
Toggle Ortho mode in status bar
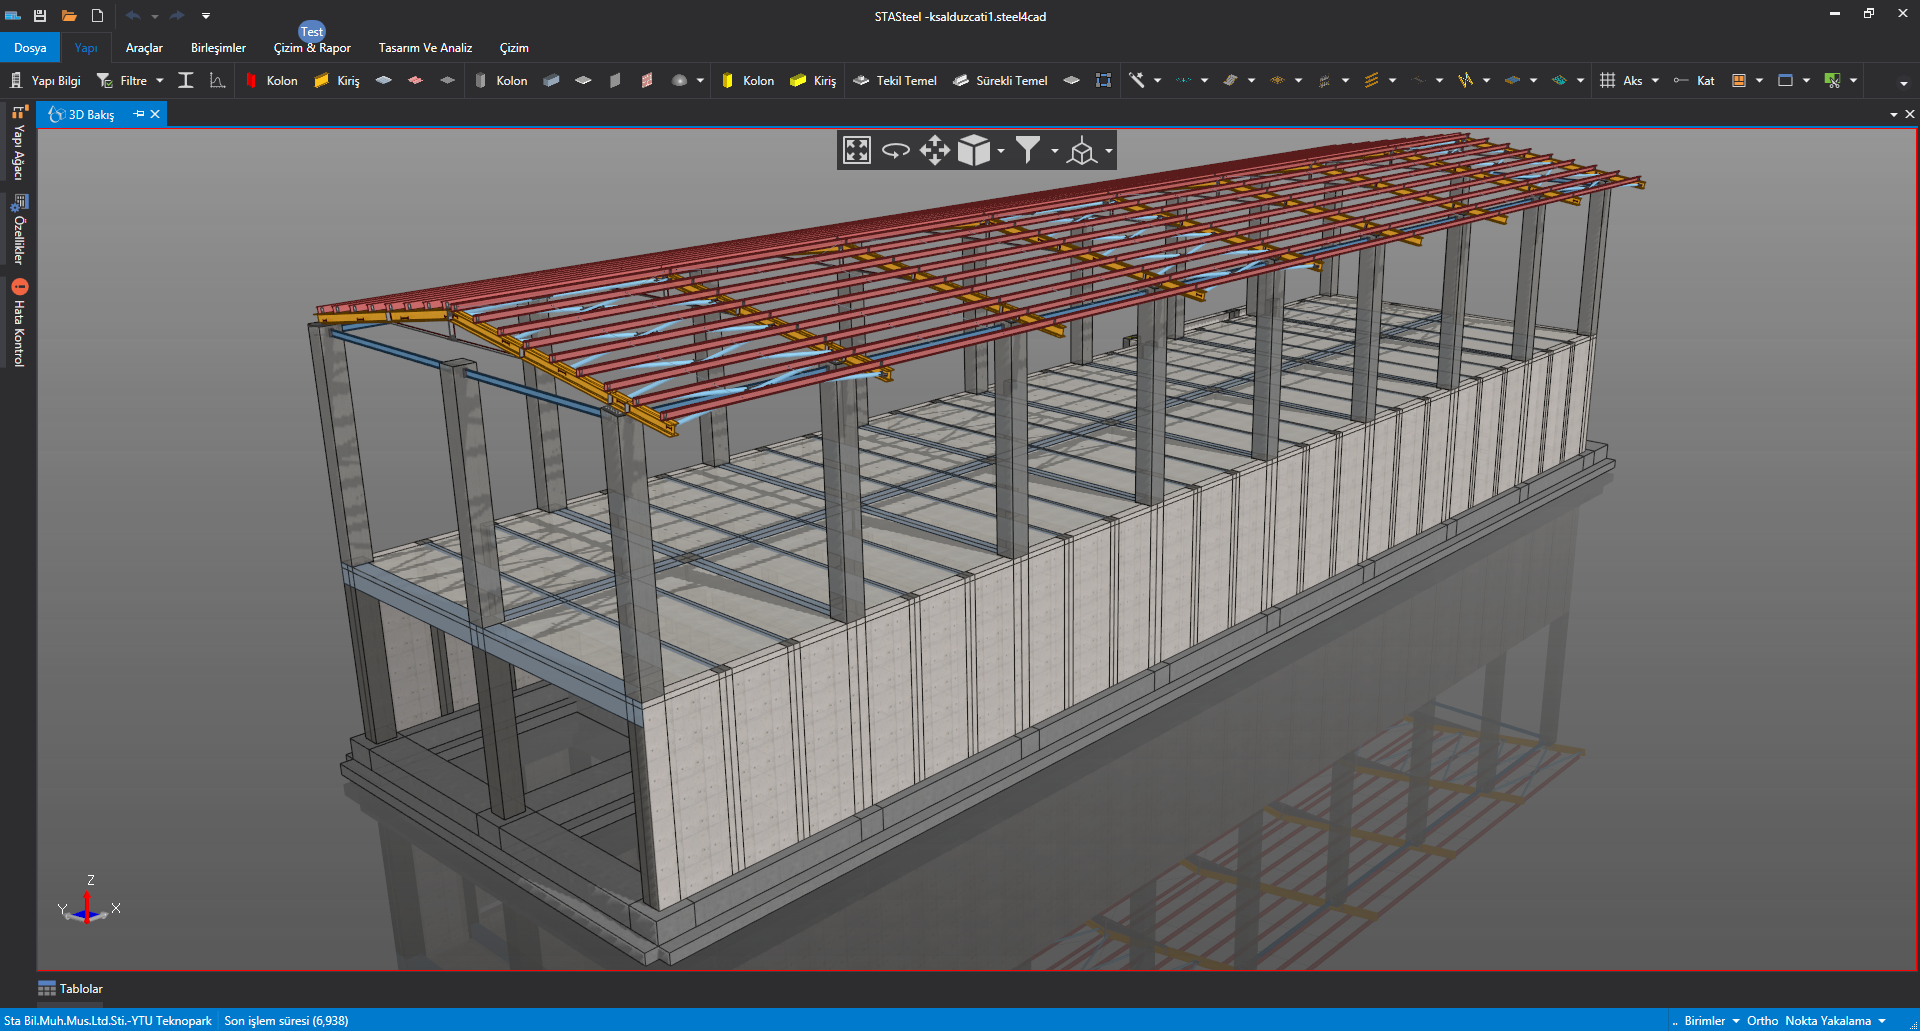pyautogui.click(x=1762, y=1021)
